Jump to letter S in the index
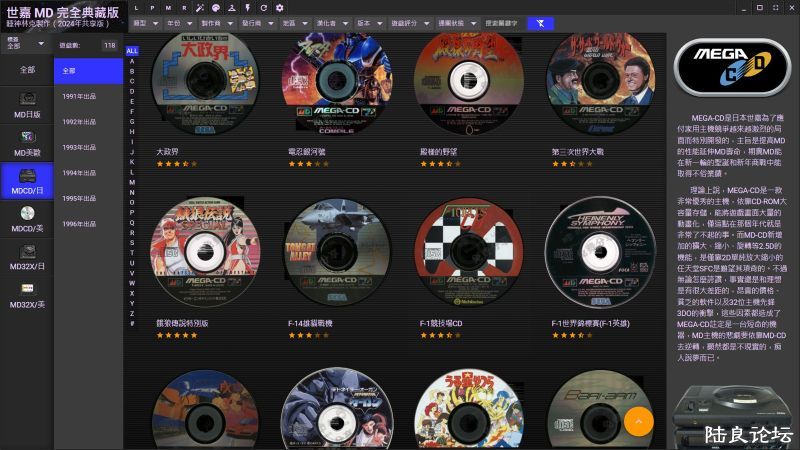Image resolution: width=800 pixels, height=450 pixels. (132, 242)
